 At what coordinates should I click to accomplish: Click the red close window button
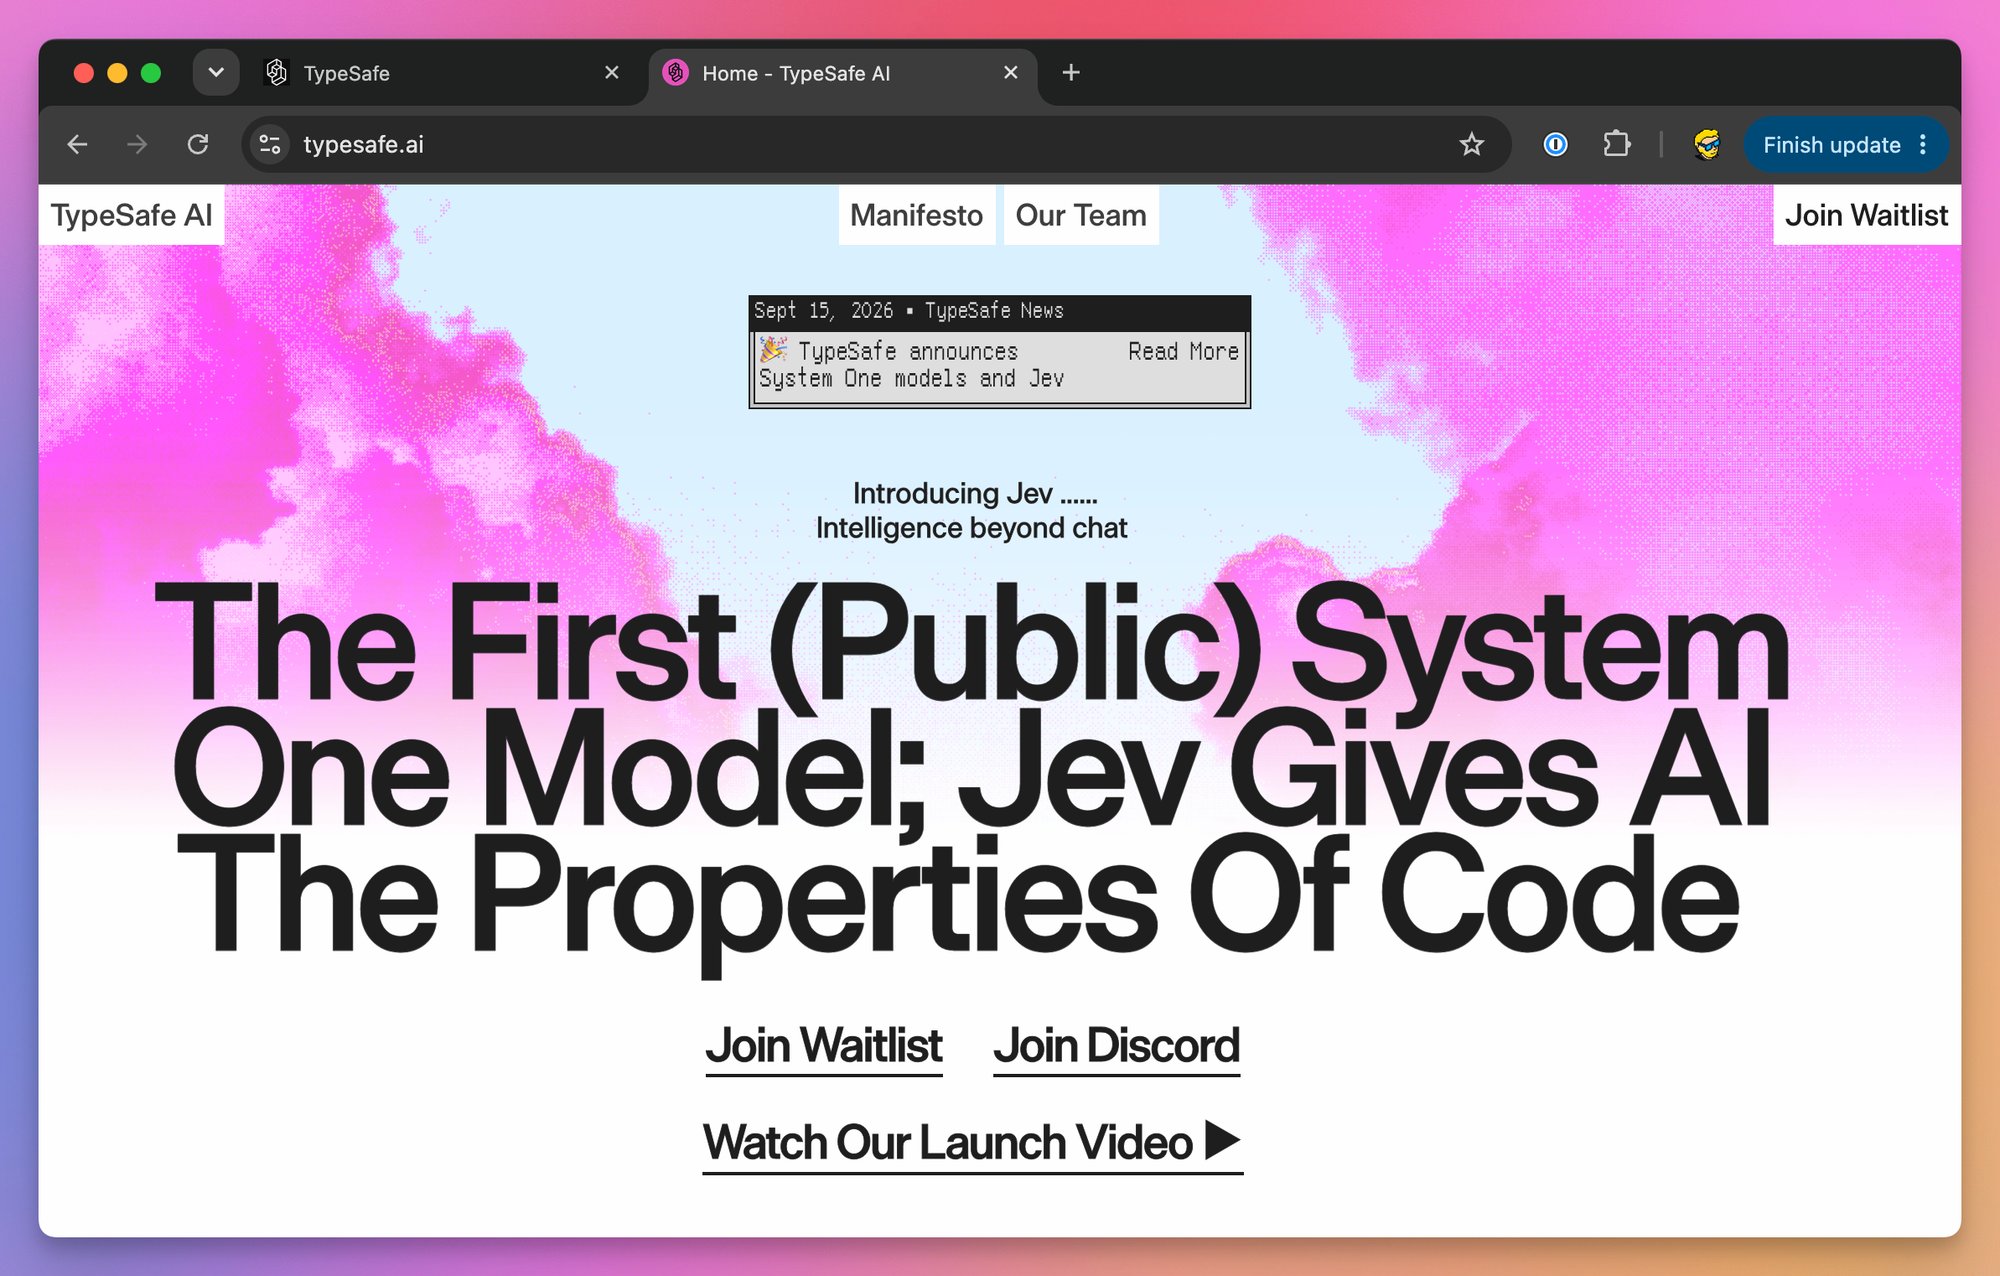click(x=84, y=73)
